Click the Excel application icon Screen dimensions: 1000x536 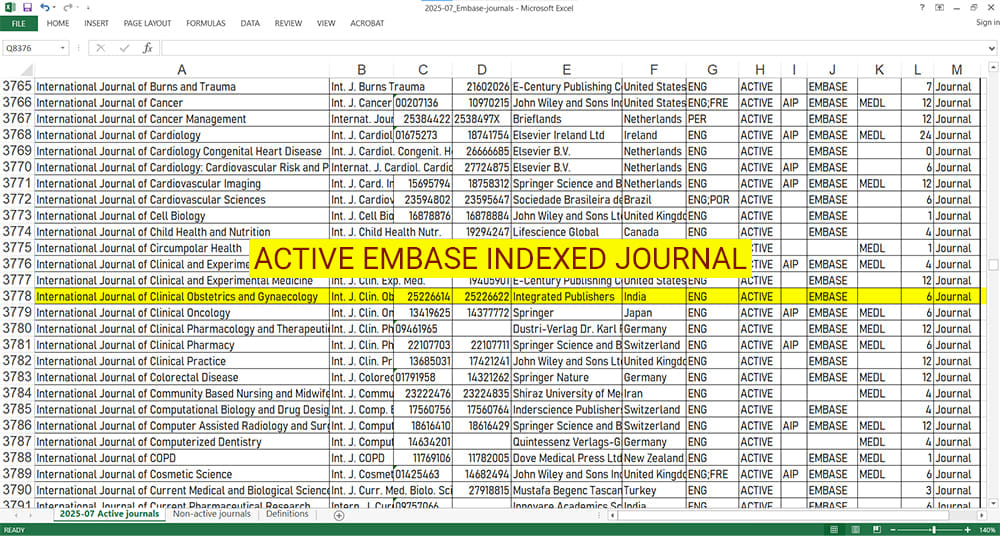tap(10, 8)
